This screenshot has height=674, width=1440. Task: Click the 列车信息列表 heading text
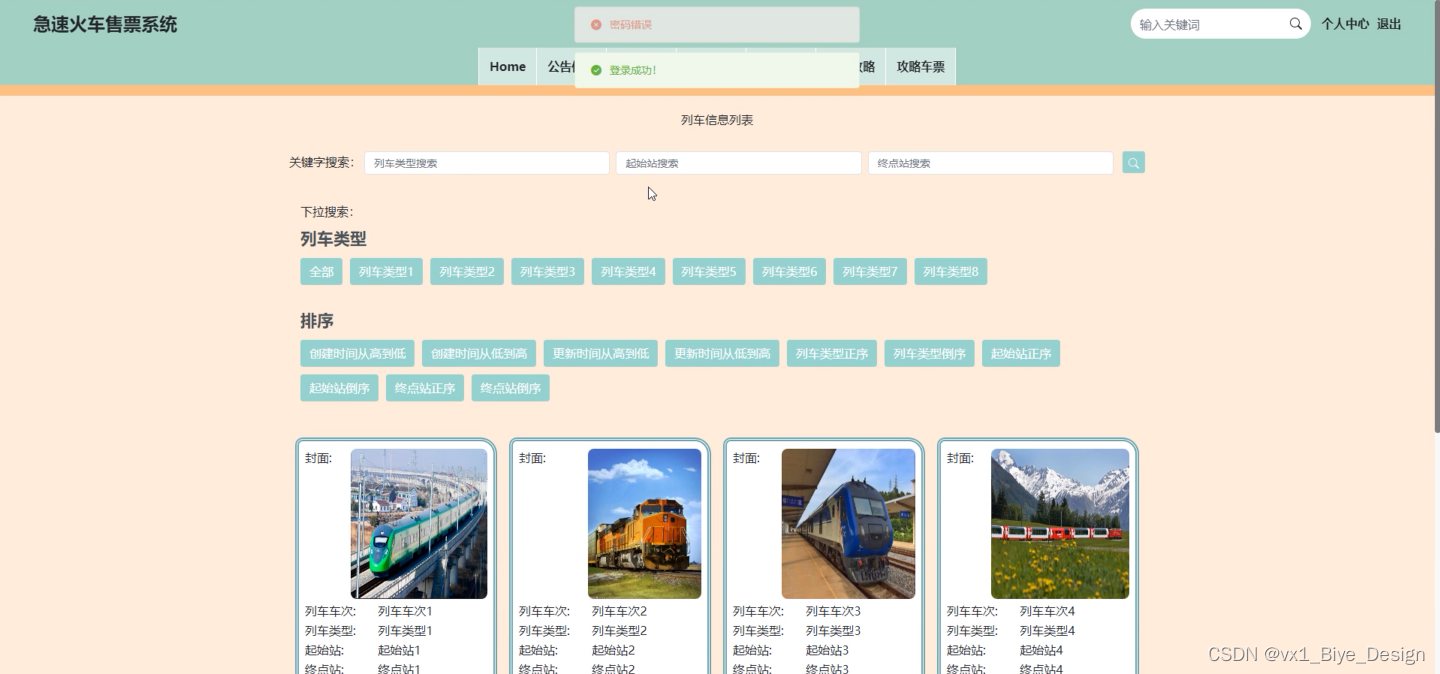coord(717,120)
